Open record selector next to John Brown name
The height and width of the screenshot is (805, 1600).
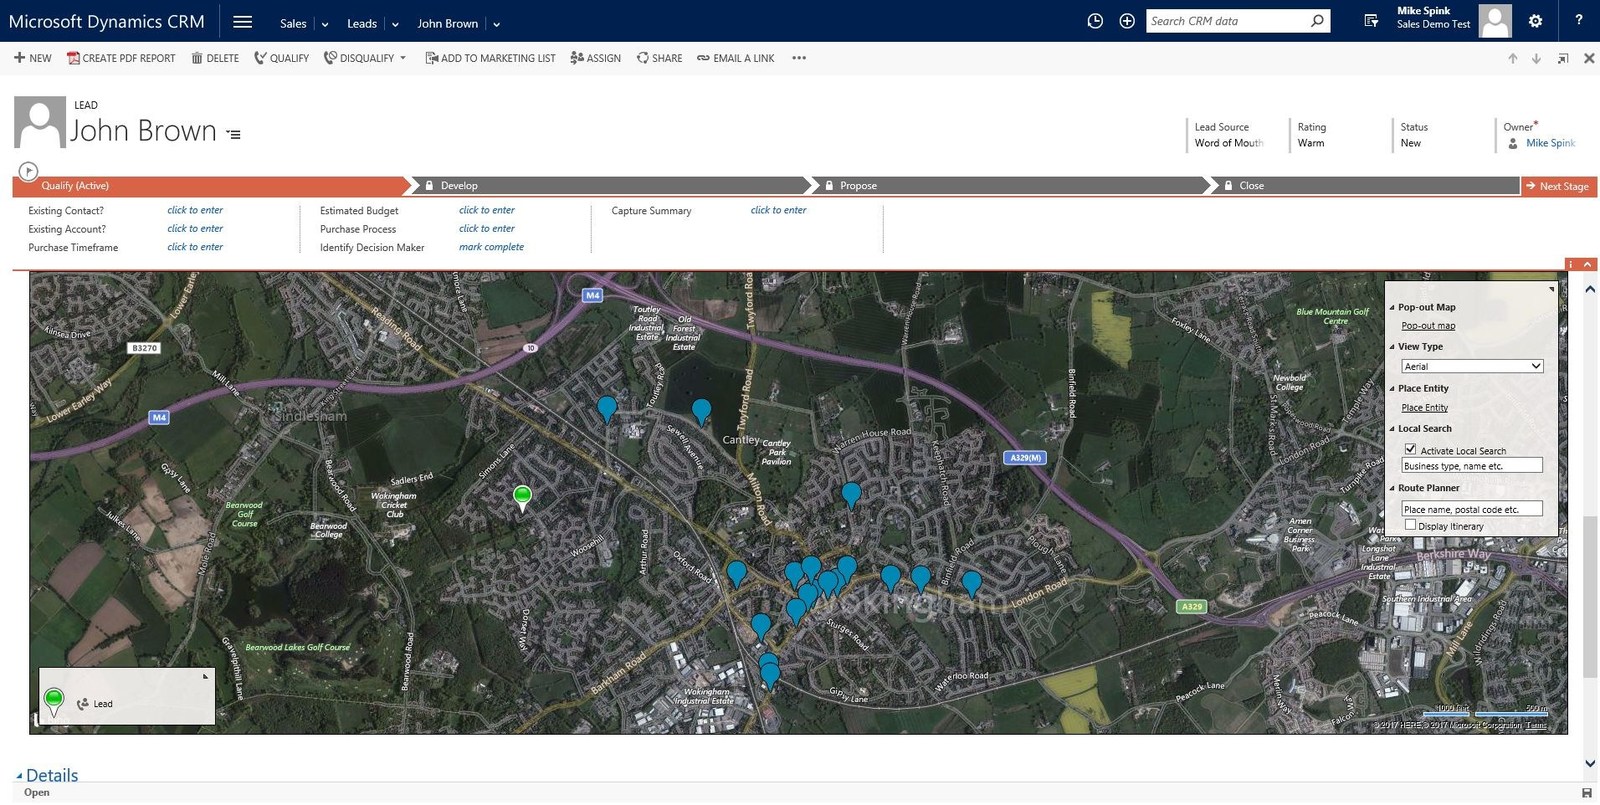pos(234,134)
